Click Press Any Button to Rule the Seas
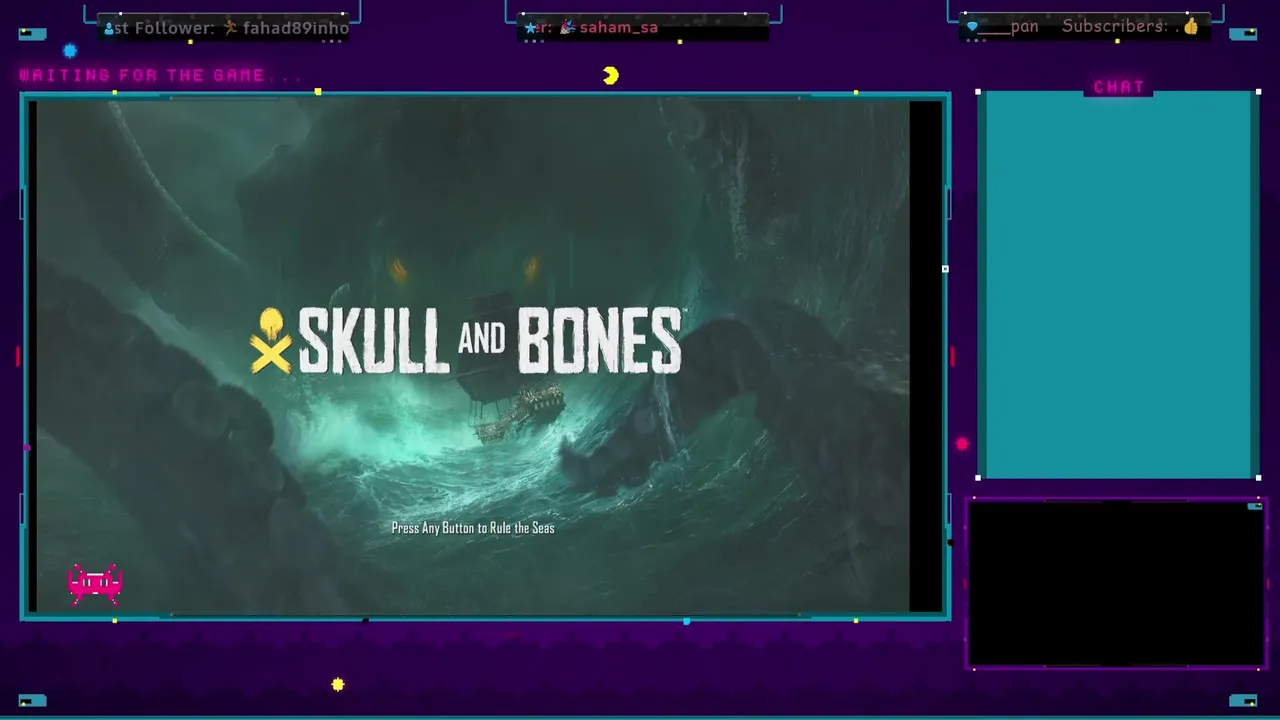Image resolution: width=1280 pixels, height=720 pixels. 473,528
